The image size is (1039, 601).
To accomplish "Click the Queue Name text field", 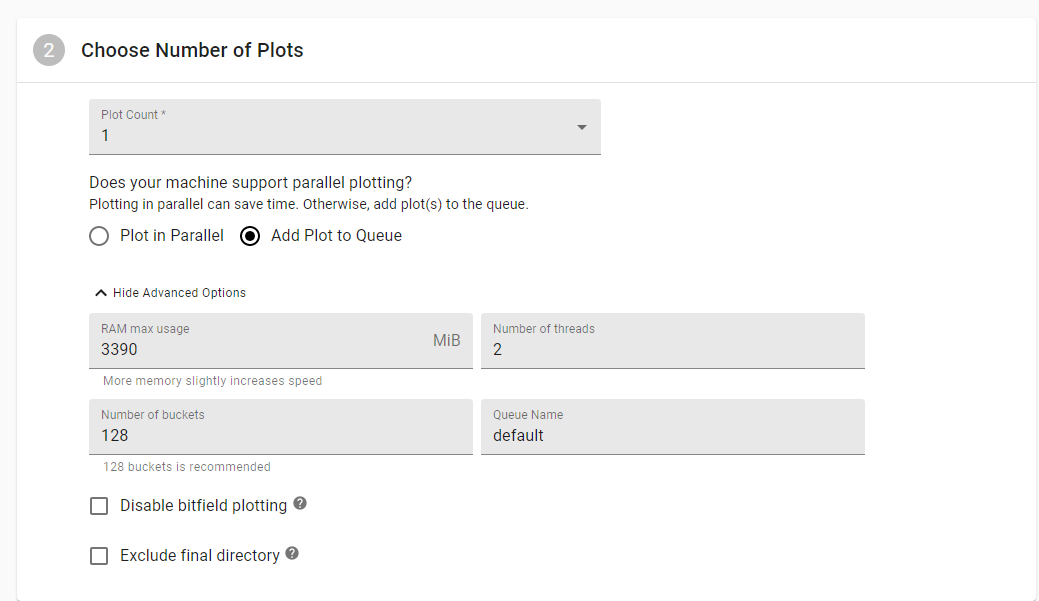I will click(673, 427).
